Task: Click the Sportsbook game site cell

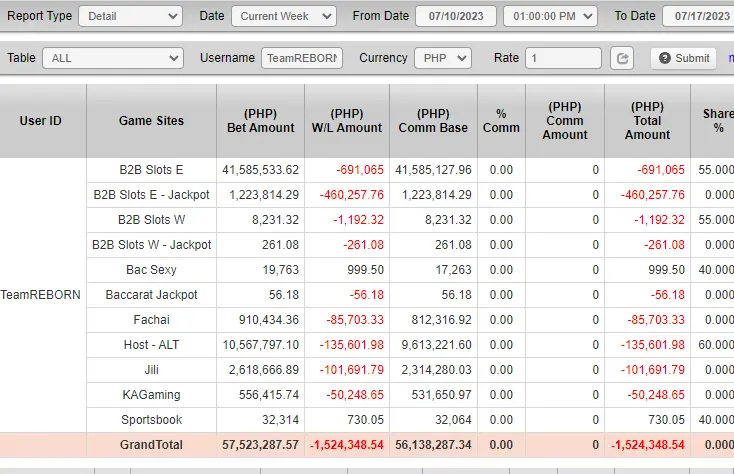Action: click(151, 420)
